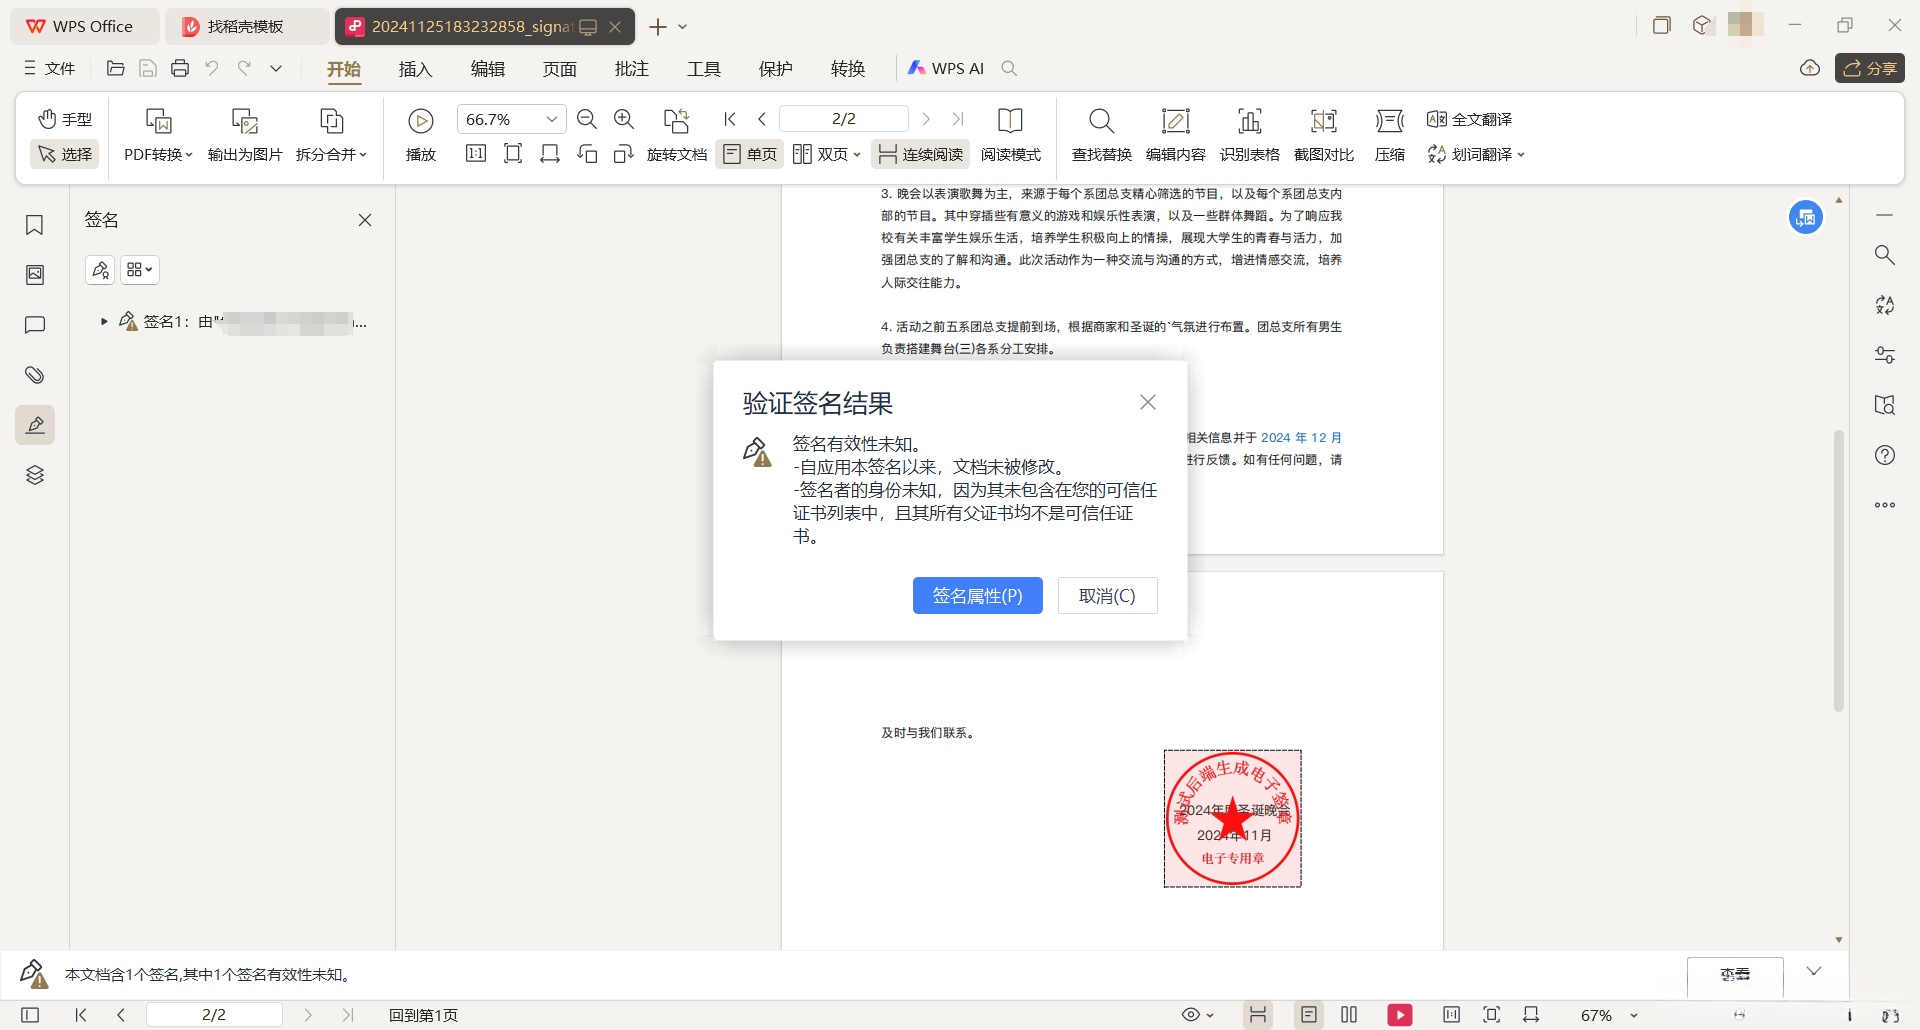
Task: Open the bookmark panel in left sidebar
Action: point(35,225)
